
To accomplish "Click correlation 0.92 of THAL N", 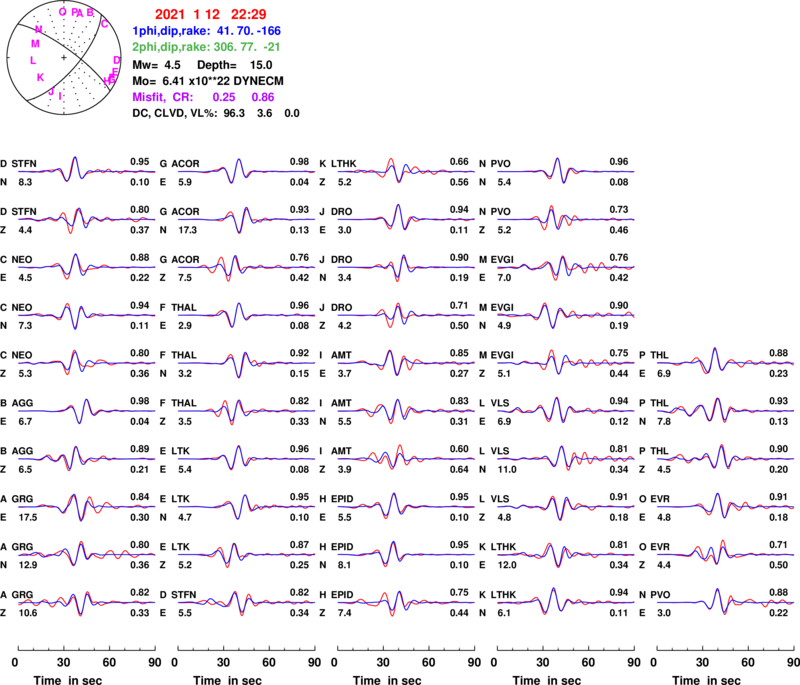I will (x=299, y=353).
